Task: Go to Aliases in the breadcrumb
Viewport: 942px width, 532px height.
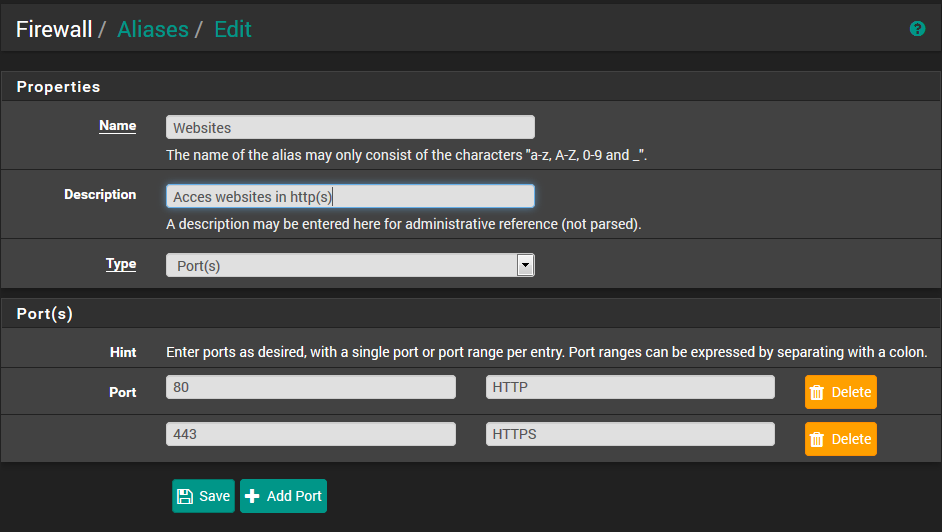Action: (152, 29)
